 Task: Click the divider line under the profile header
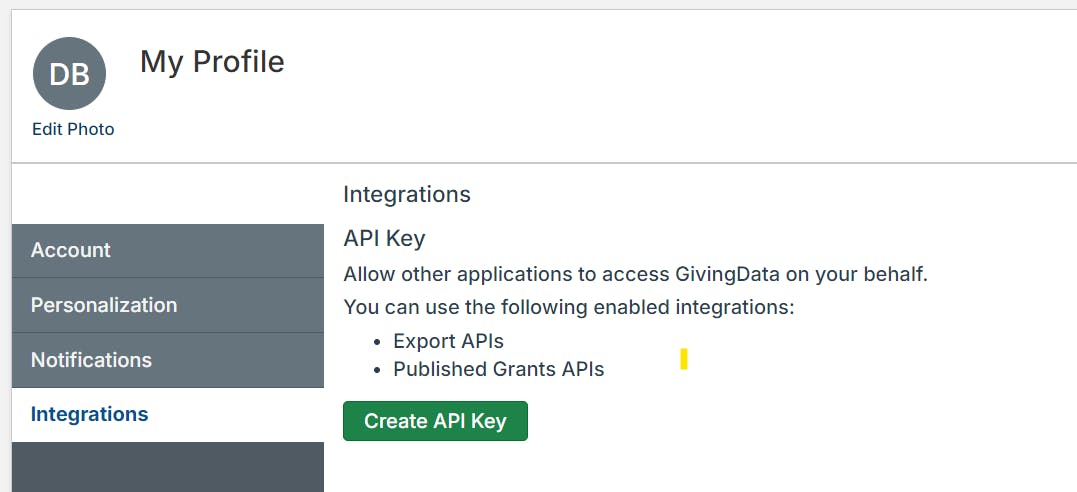coord(544,163)
